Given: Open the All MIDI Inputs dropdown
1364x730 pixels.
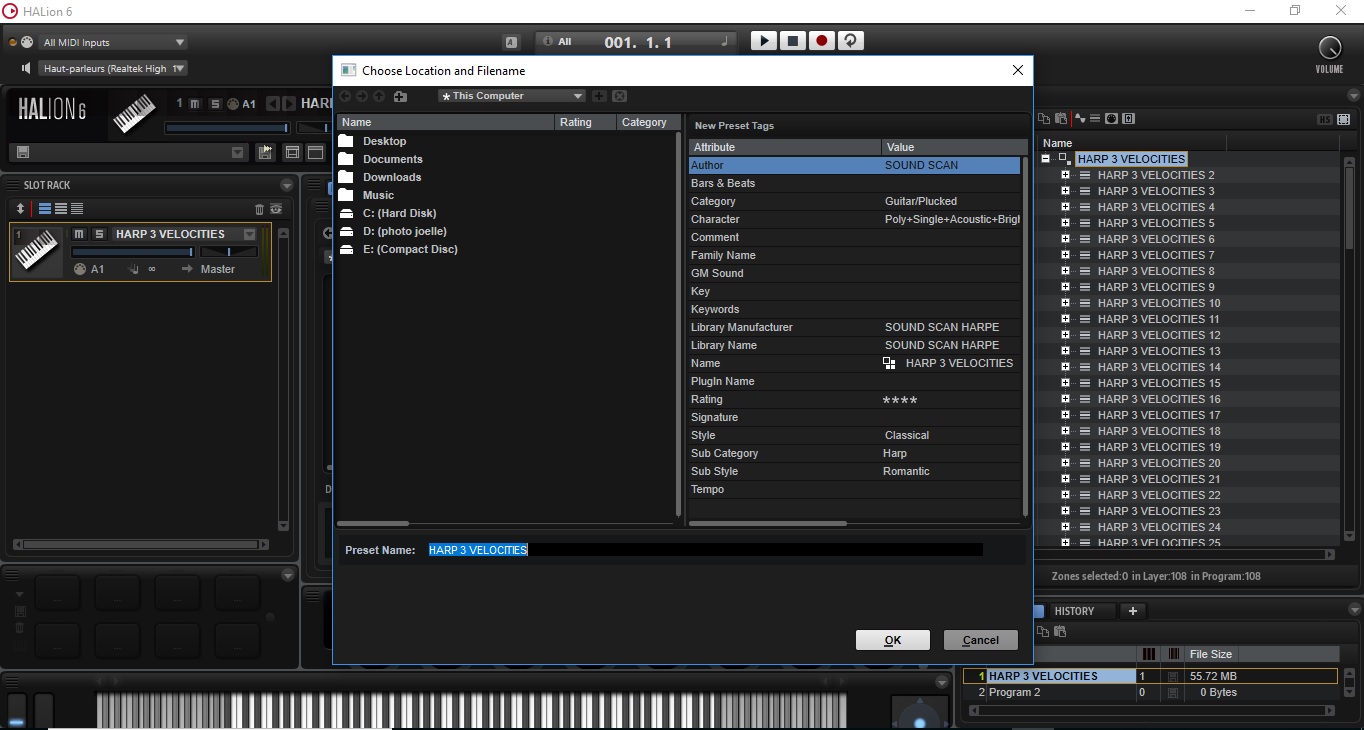Looking at the screenshot, I should [113, 43].
